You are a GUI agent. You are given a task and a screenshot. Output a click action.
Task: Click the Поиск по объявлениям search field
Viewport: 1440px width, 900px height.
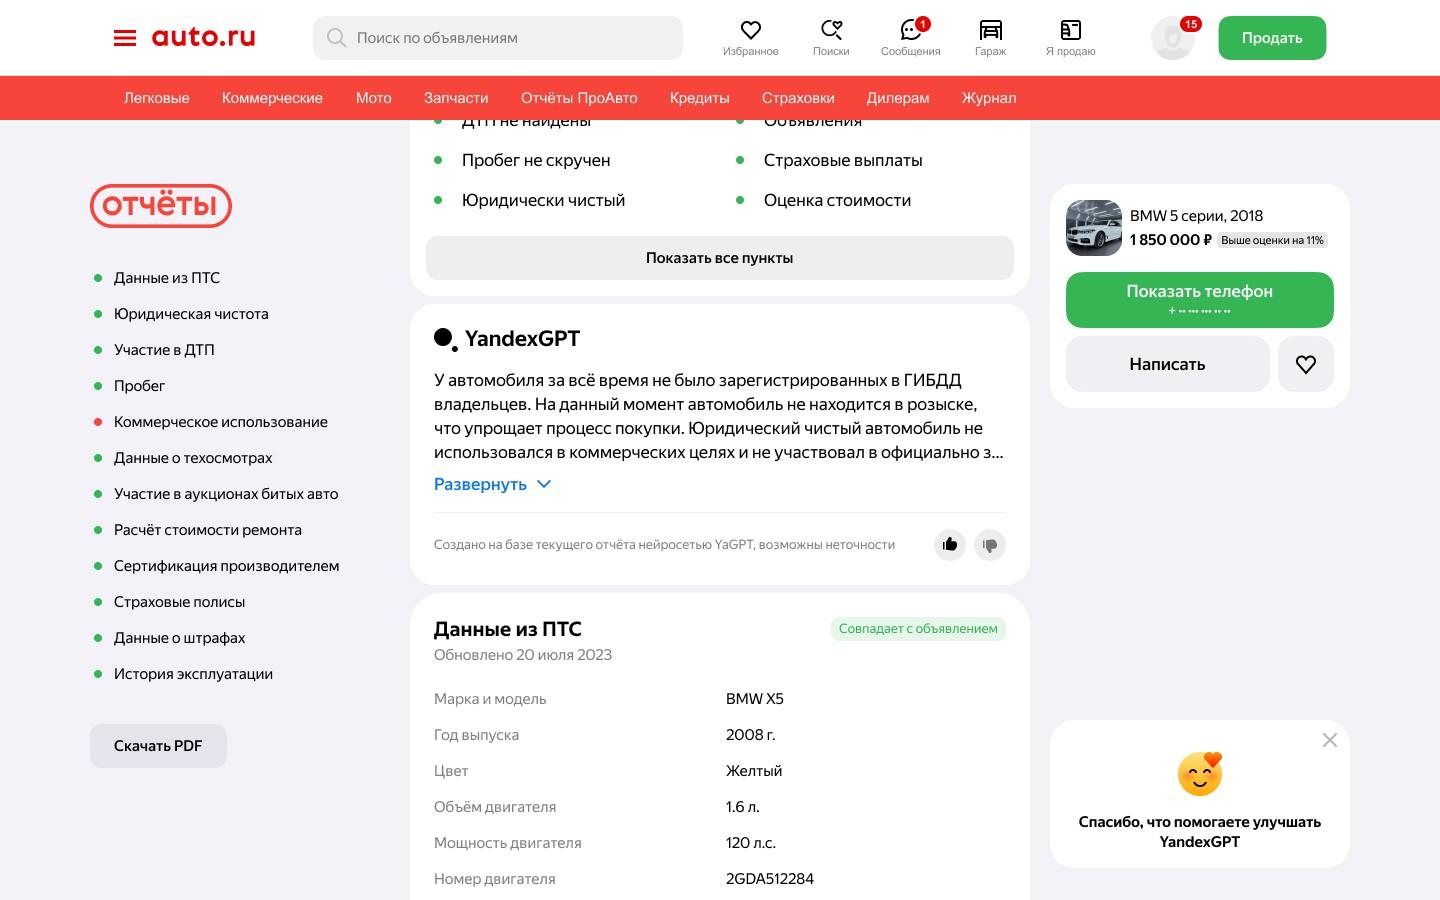coord(498,38)
